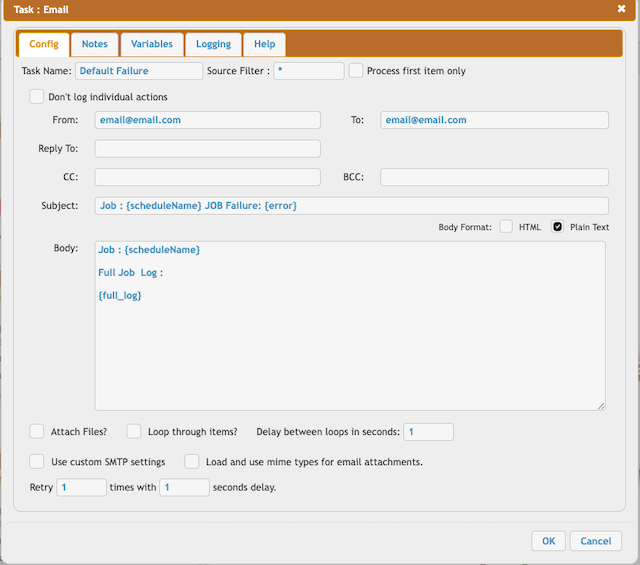The width and height of the screenshot is (640, 565).
Task: Click the BCC input field
Action: pos(494,177)
